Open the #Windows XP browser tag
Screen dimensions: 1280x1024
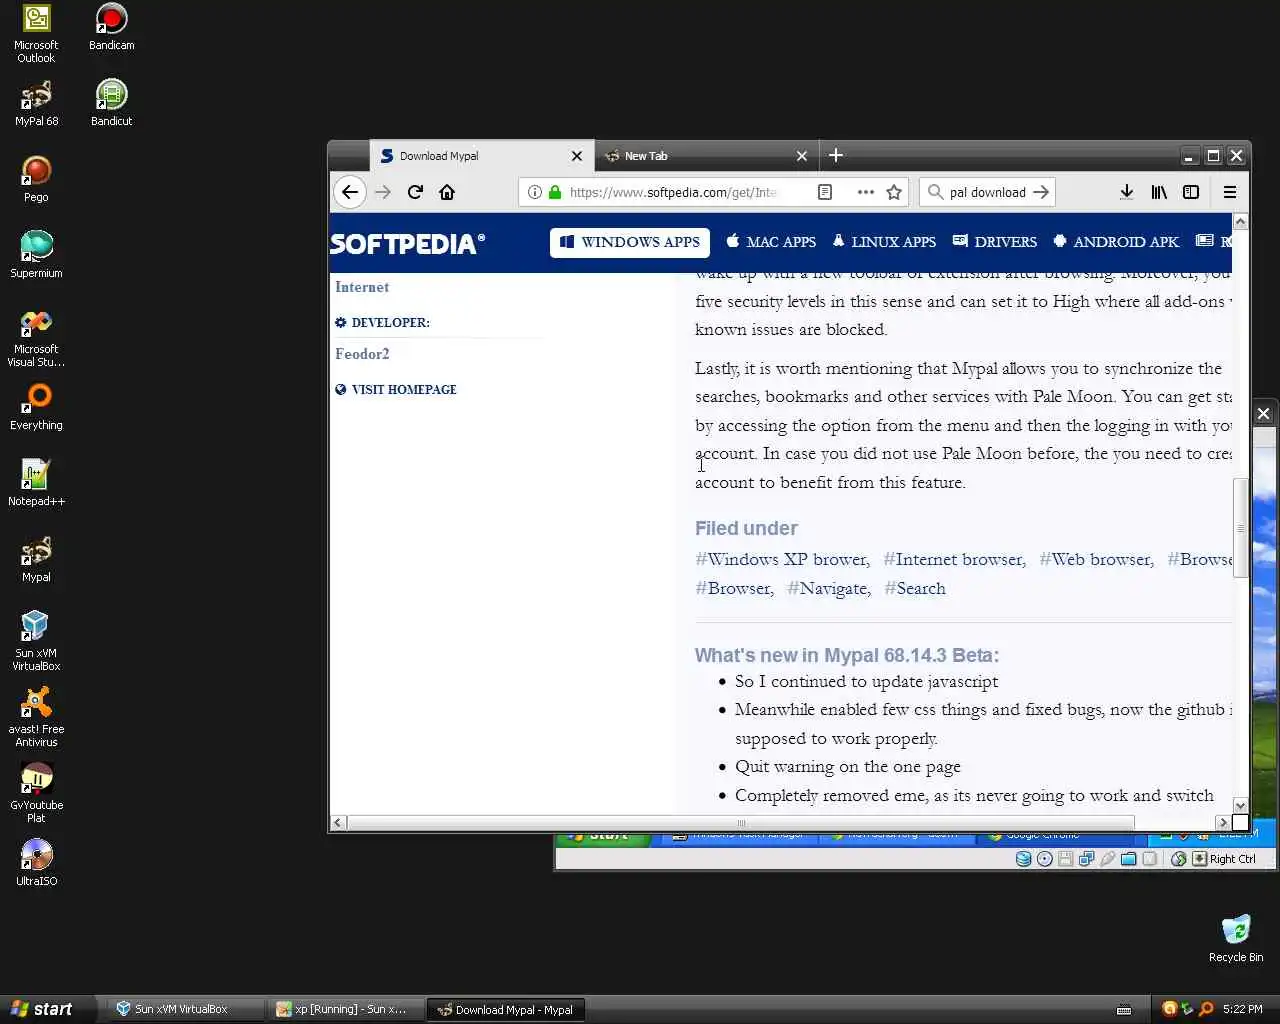(783, 560)
